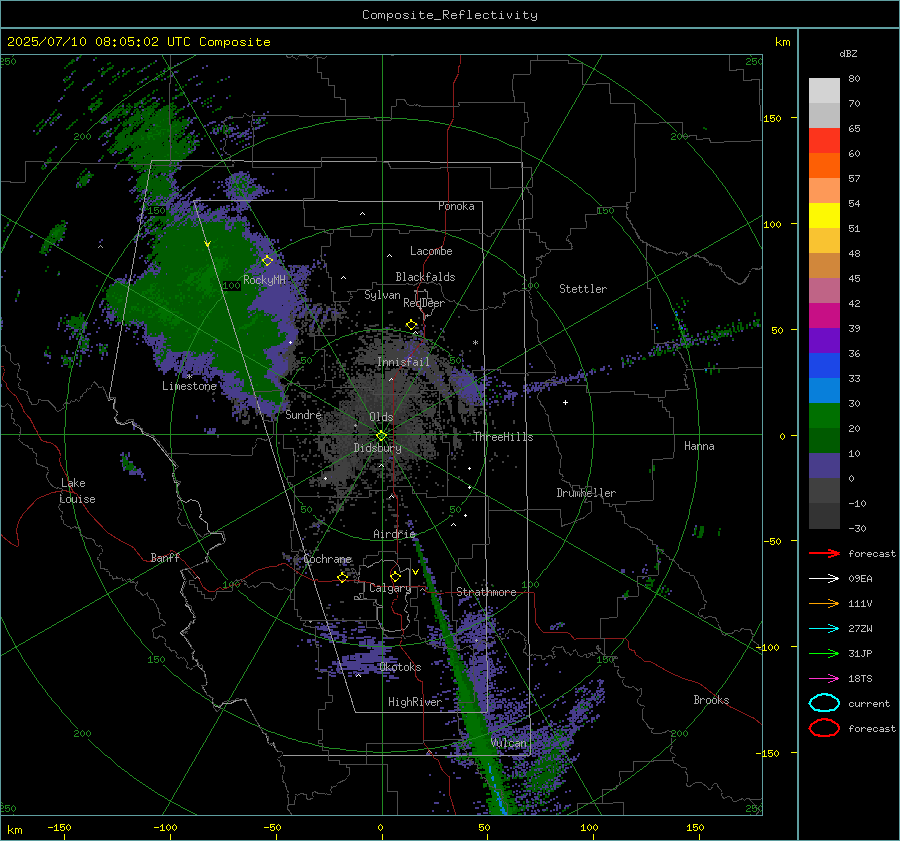
Task: Click the '2025/07/10 08:05:02 UTC Composite' timestamp
Action: point(138,42)
